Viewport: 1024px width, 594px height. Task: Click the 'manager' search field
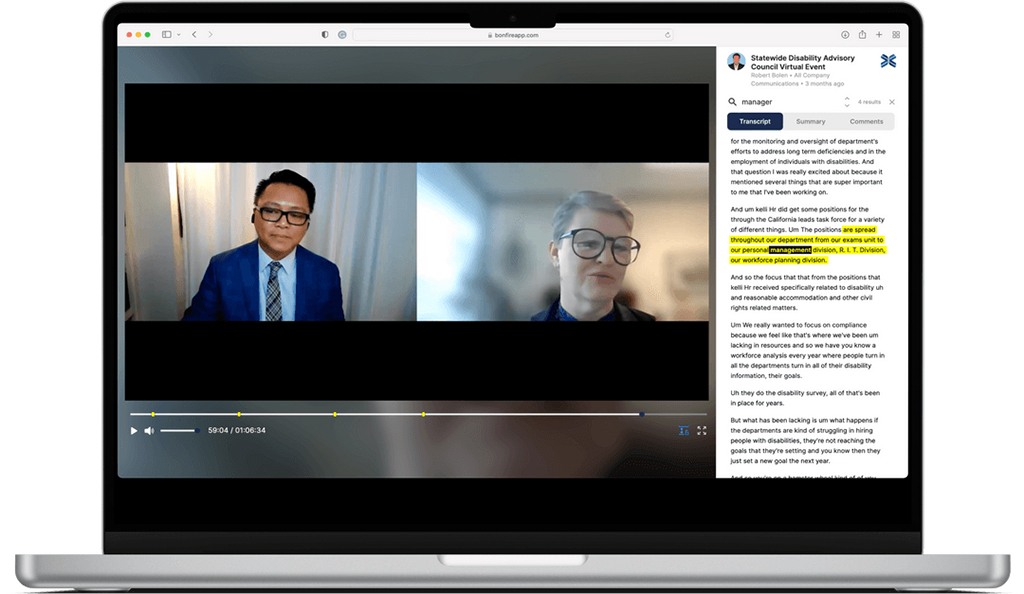coord(785,102)
